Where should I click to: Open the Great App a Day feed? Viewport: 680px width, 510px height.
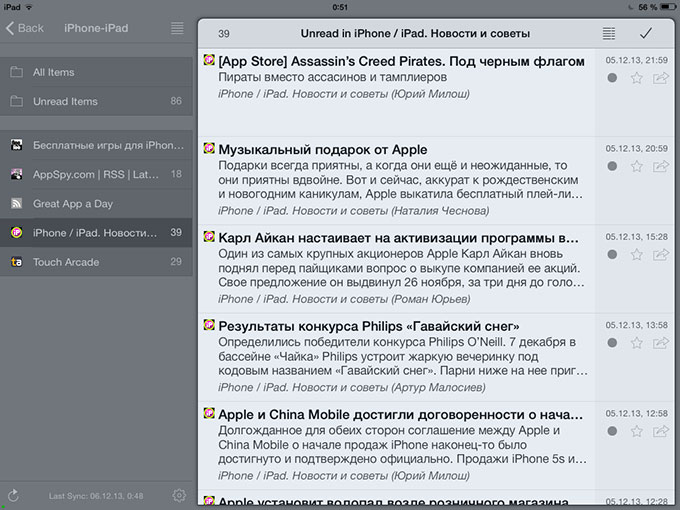[96, 203]
